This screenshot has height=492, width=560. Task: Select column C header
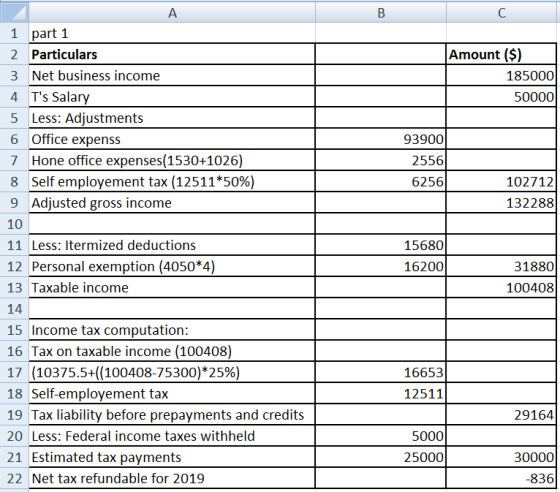click(501, 12)
